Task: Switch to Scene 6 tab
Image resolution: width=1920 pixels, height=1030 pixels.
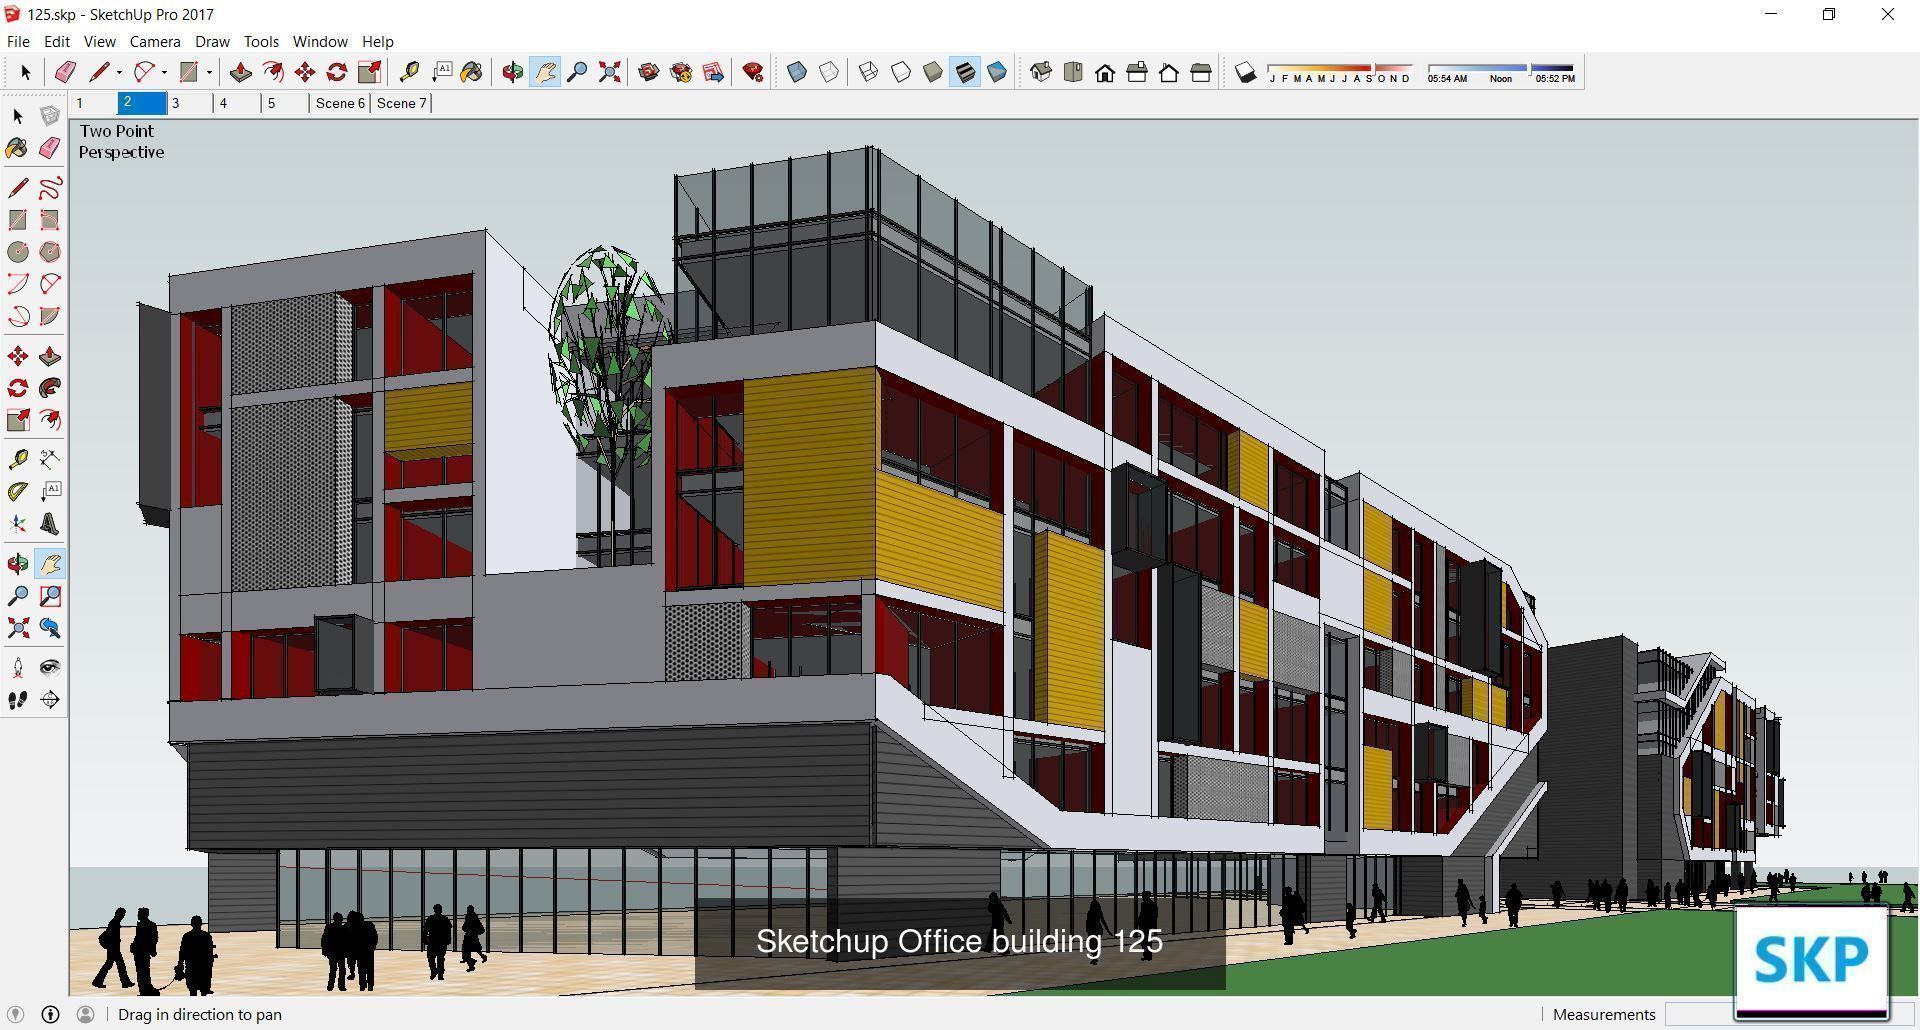Action: [340, 103]
